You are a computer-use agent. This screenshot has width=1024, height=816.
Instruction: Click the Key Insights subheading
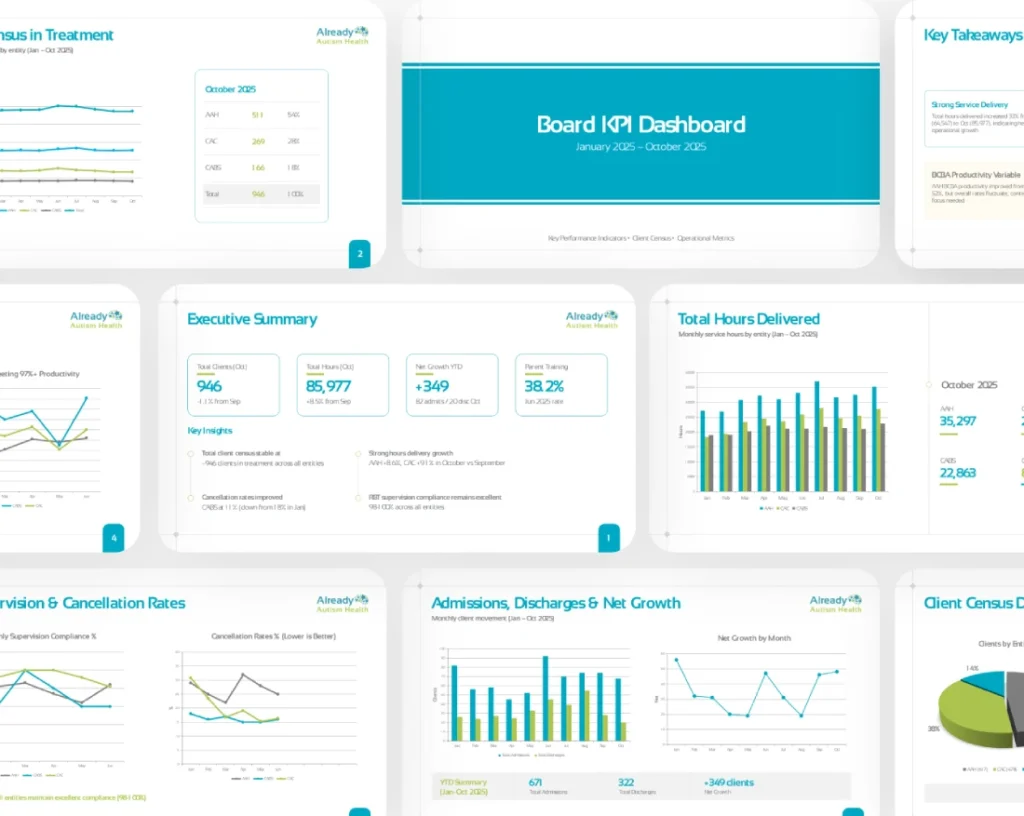(210, 431)
